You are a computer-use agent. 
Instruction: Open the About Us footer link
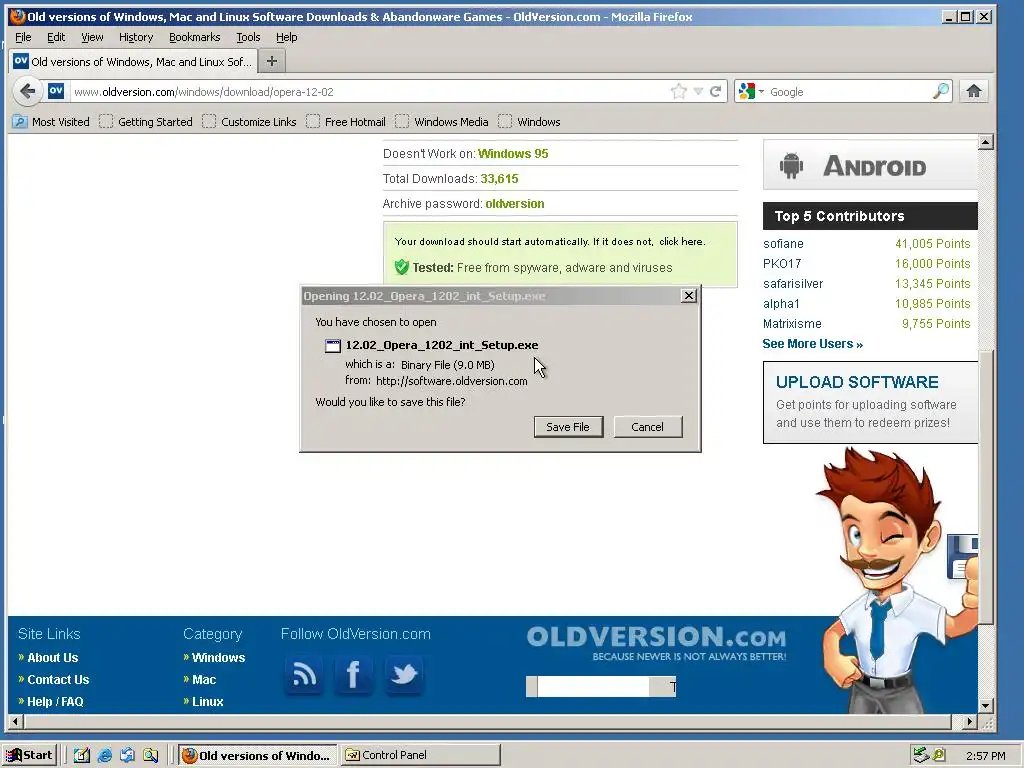(x=52, y=658)
